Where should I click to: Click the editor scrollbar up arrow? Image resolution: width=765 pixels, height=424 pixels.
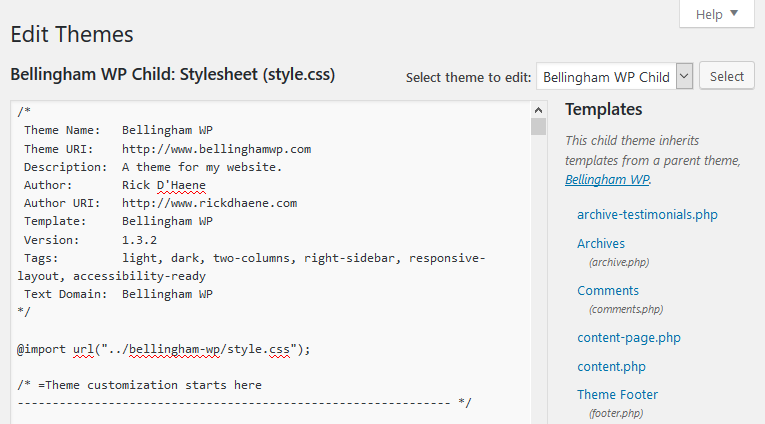click(x=539, y=110)
